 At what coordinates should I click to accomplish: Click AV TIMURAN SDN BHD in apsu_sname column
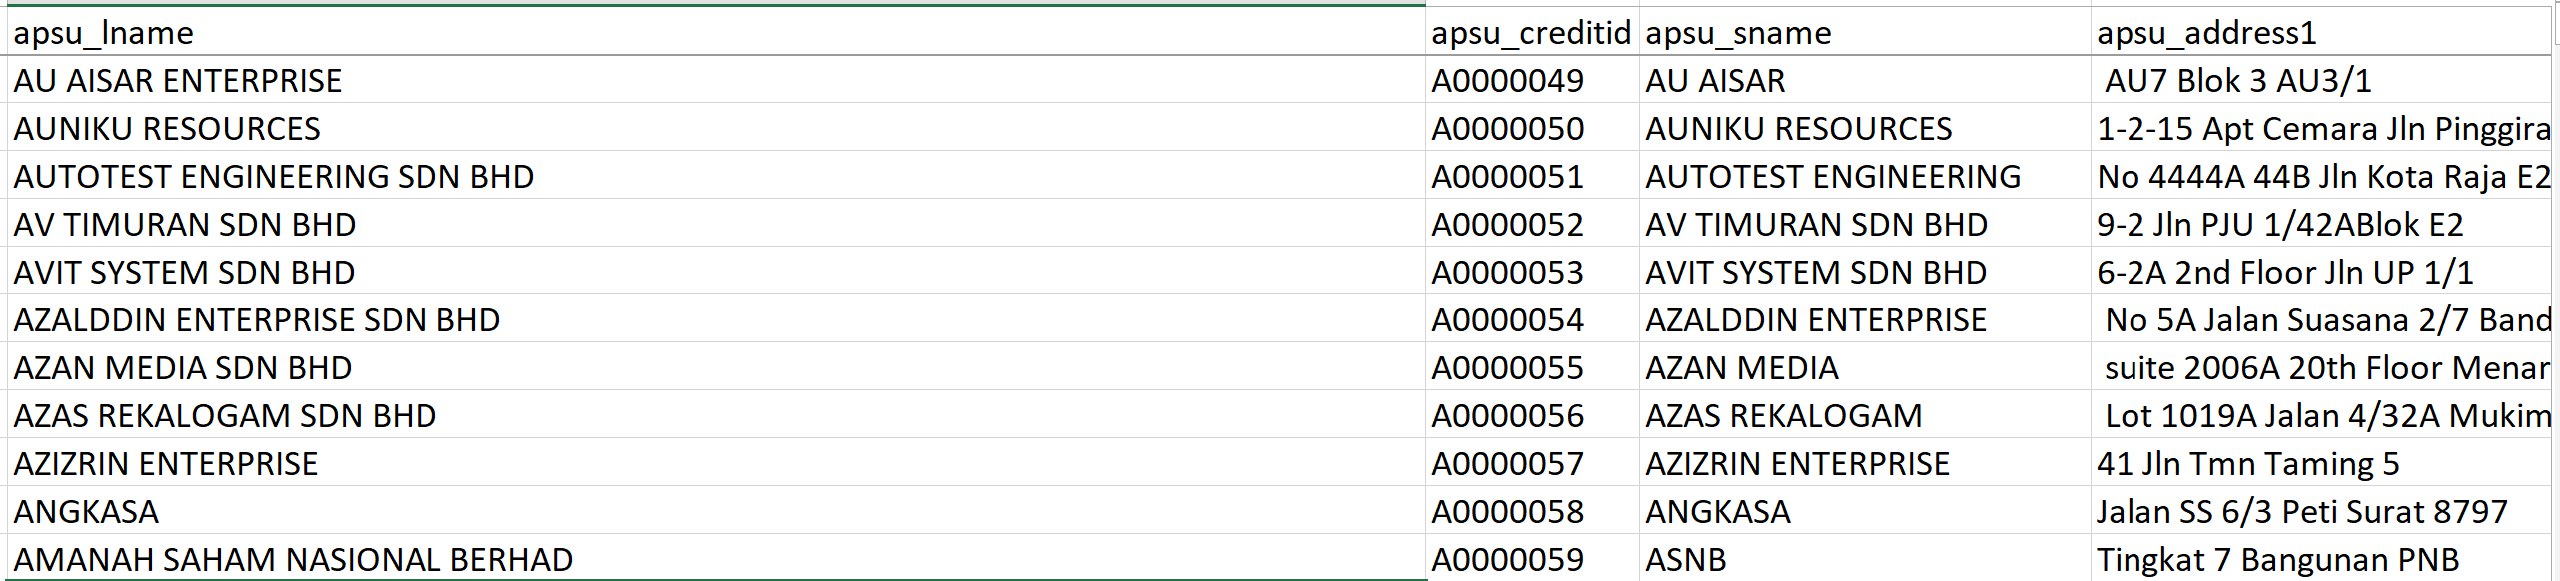(x=1865, y=224)
